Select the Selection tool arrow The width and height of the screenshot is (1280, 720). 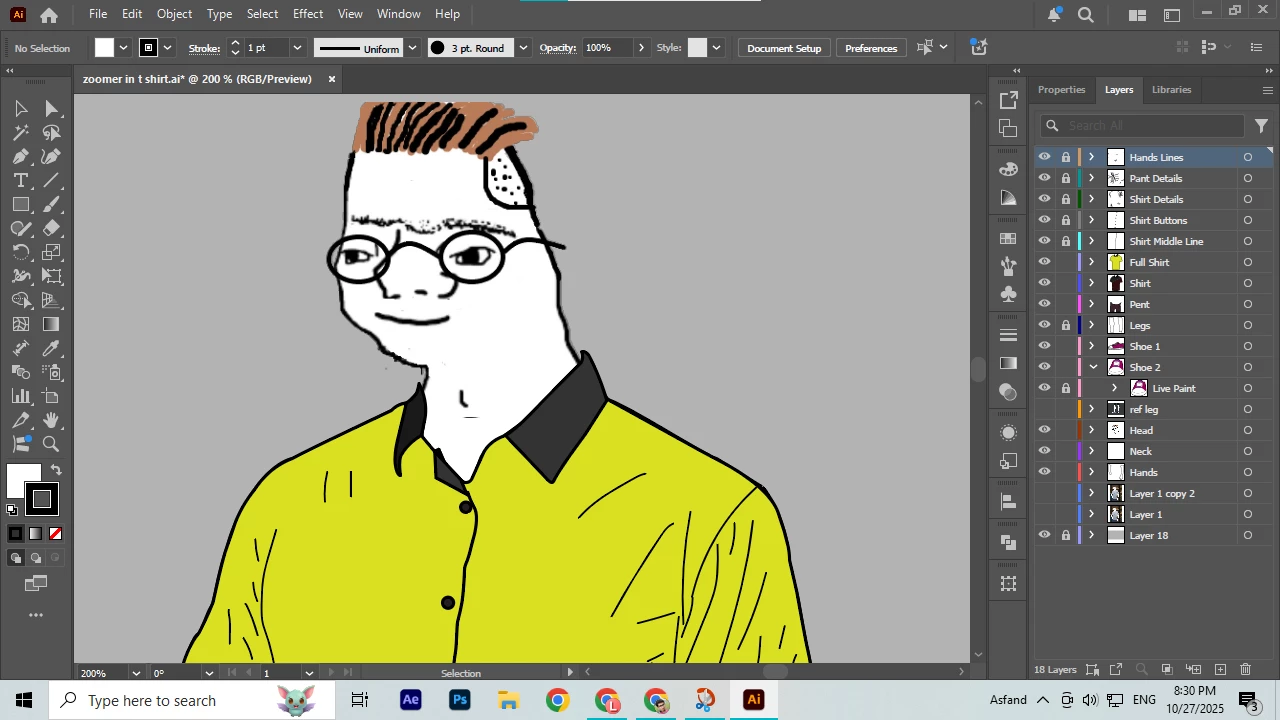pos(21,108)
